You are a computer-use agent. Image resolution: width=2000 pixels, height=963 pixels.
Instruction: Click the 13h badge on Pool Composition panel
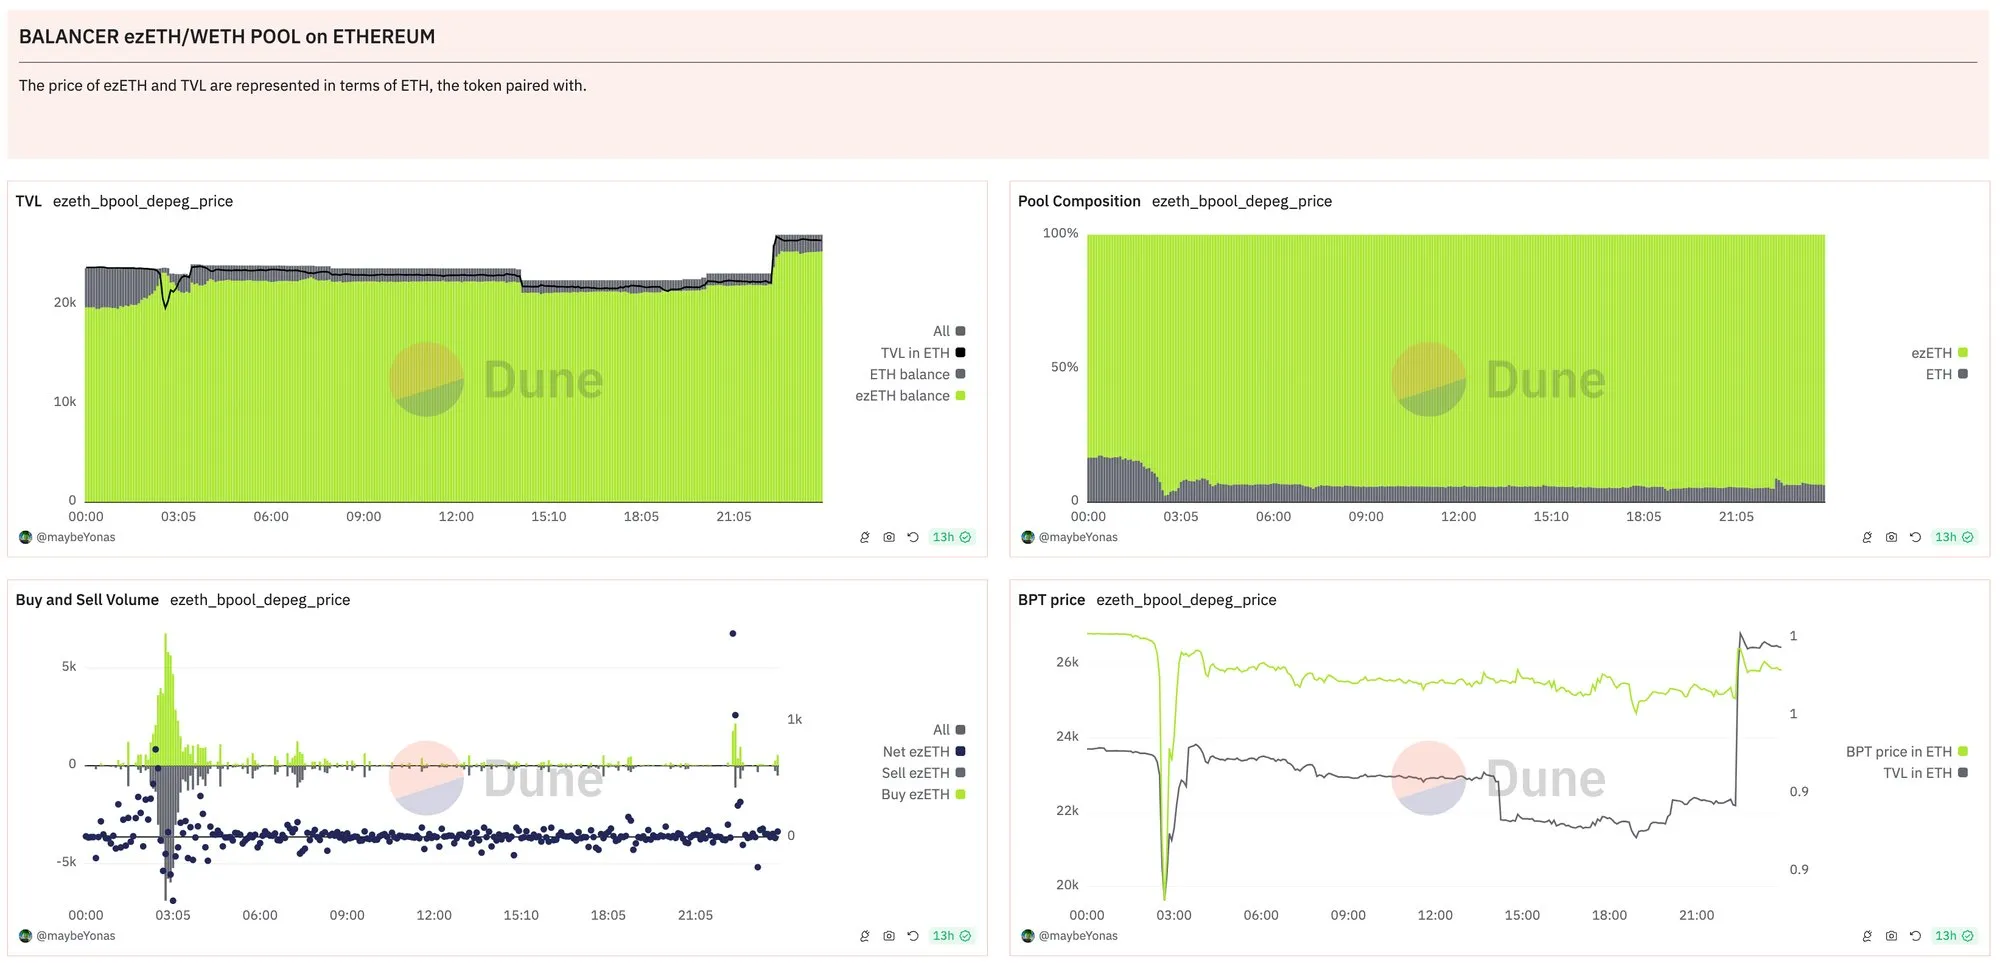(x=1953, y=537)
